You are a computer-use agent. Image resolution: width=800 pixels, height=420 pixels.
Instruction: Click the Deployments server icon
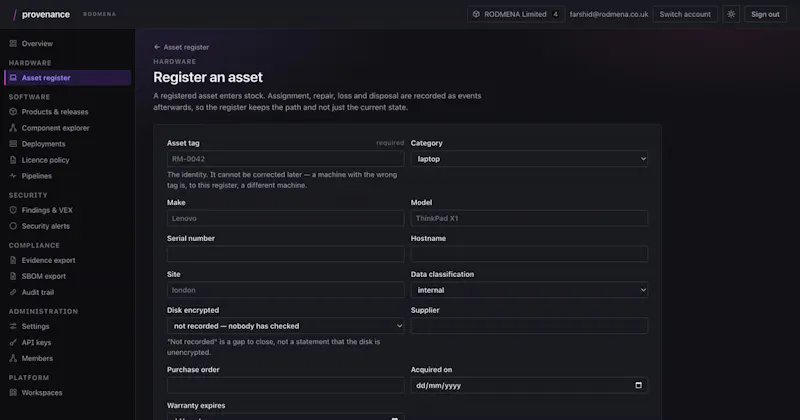(13, 144)
